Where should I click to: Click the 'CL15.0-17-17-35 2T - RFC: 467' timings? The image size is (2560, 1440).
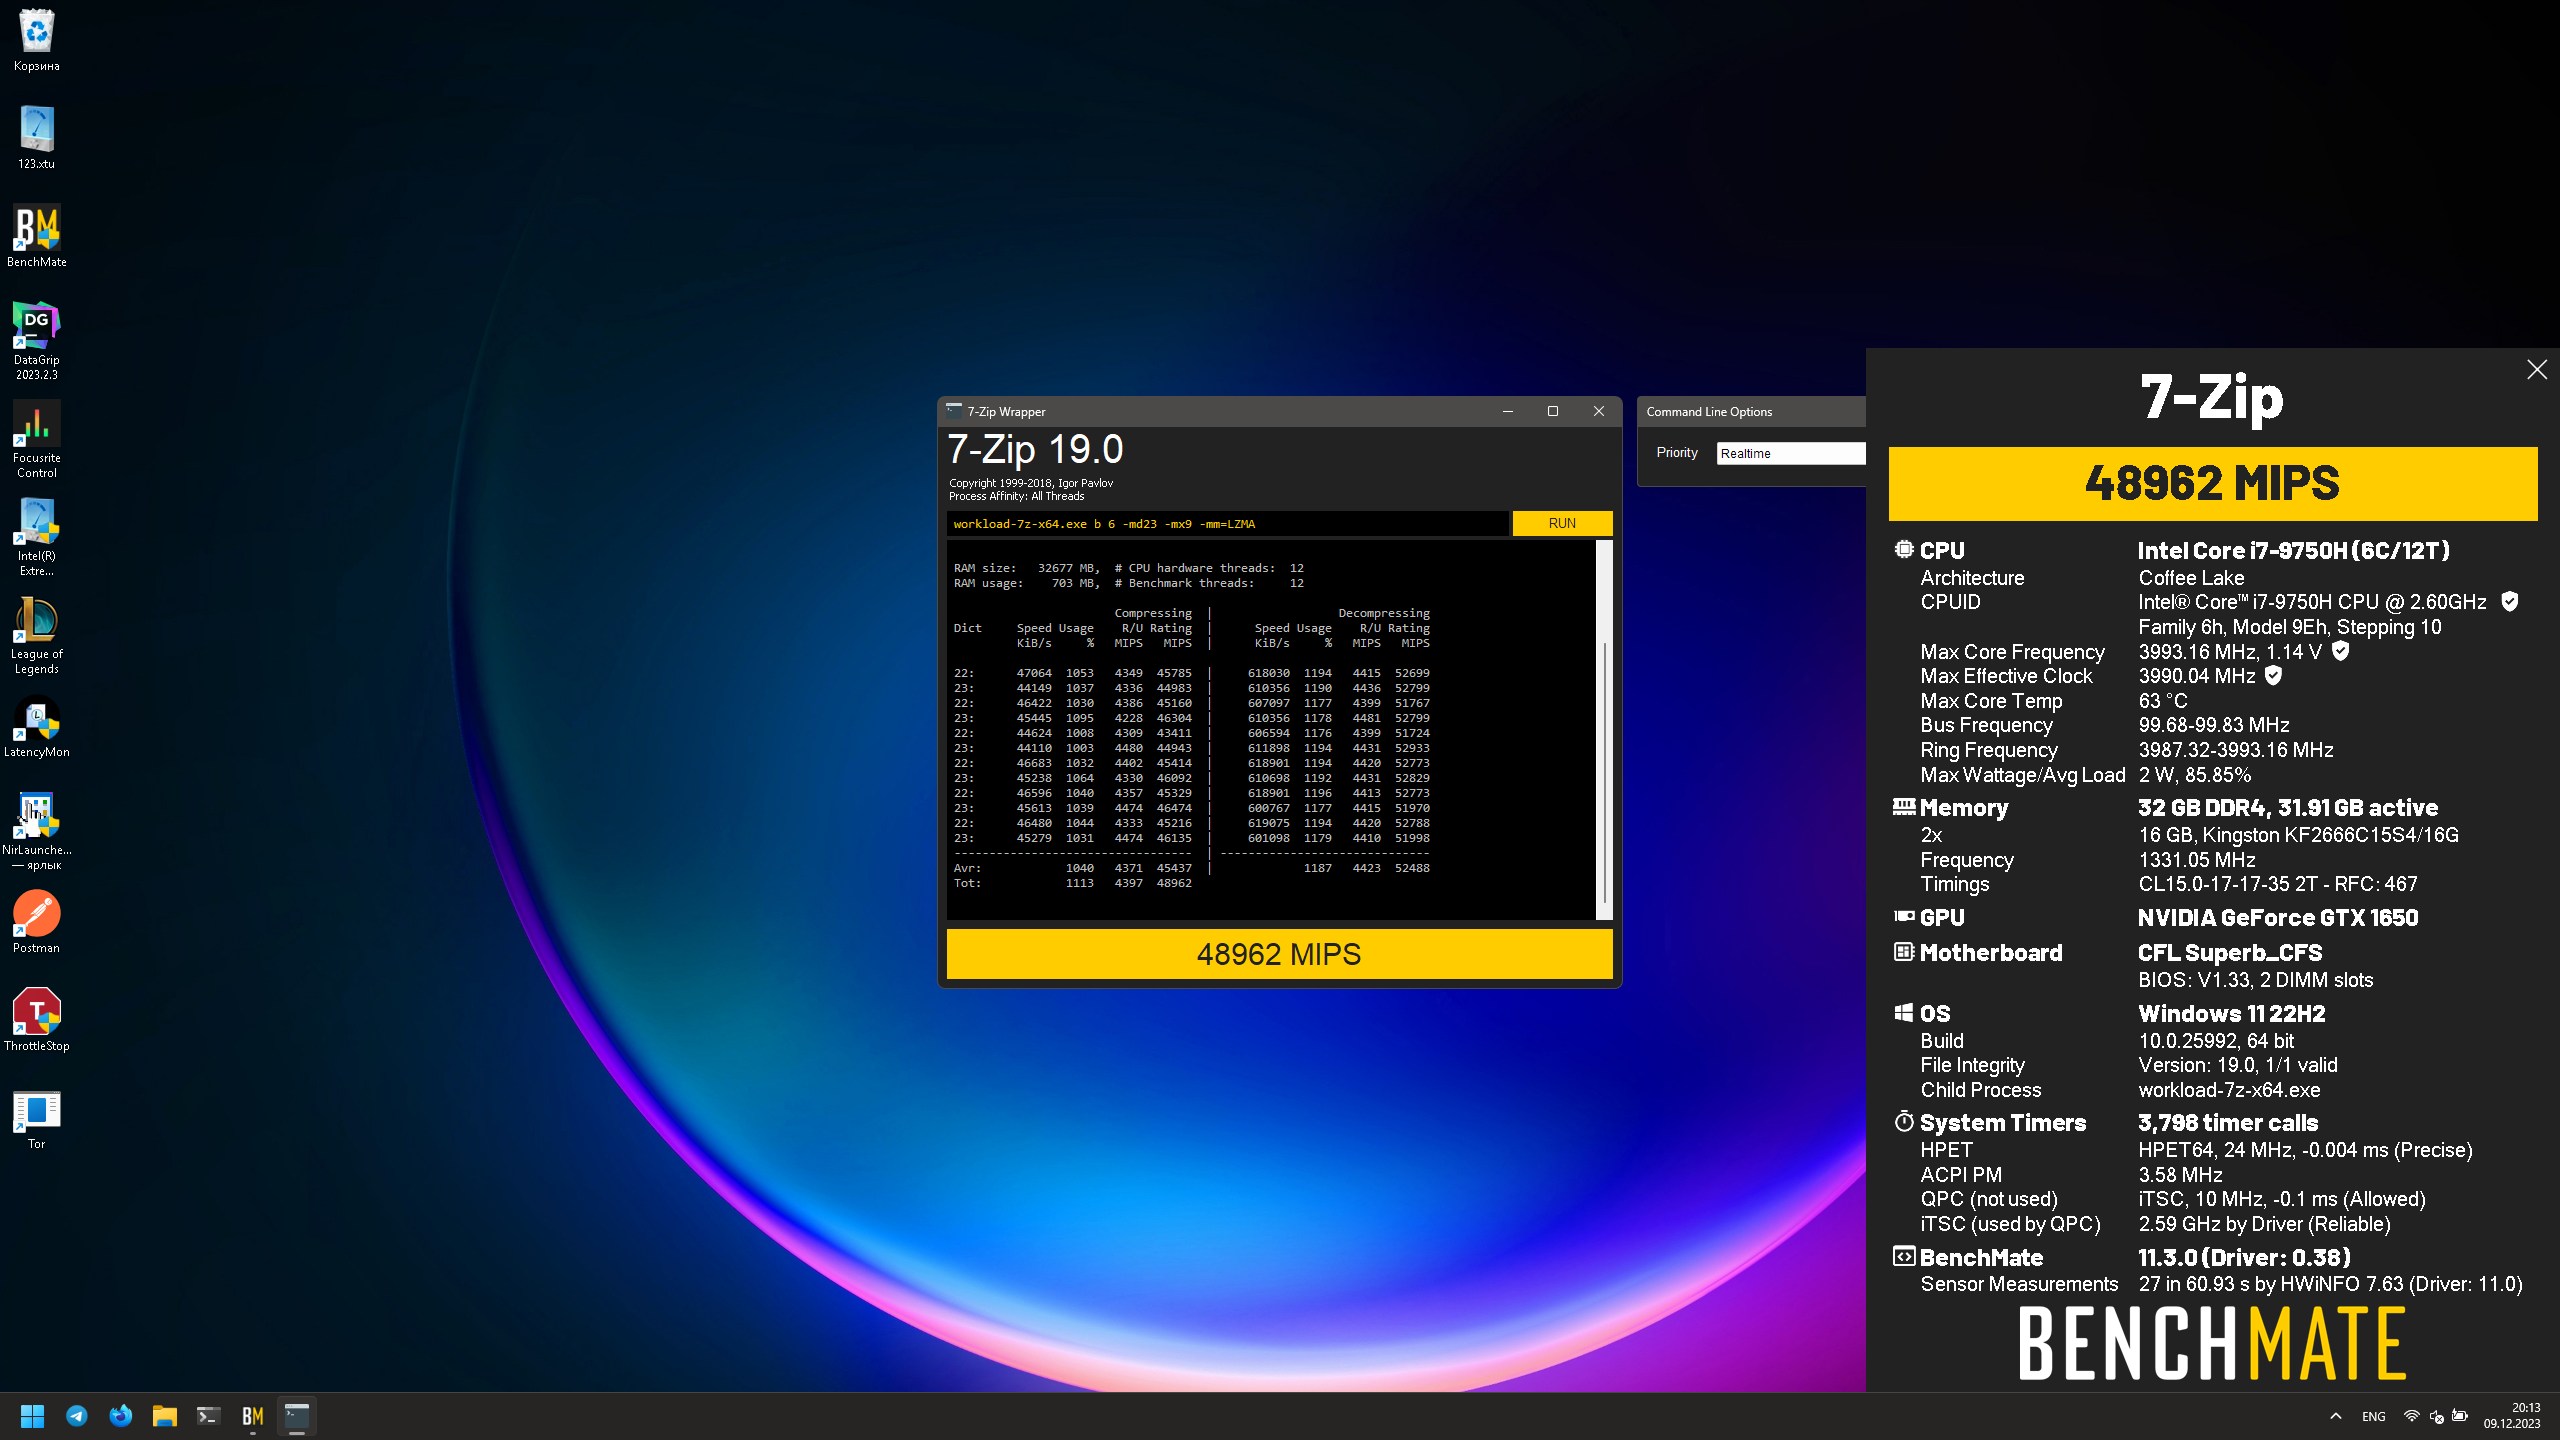coord(2277,883)
